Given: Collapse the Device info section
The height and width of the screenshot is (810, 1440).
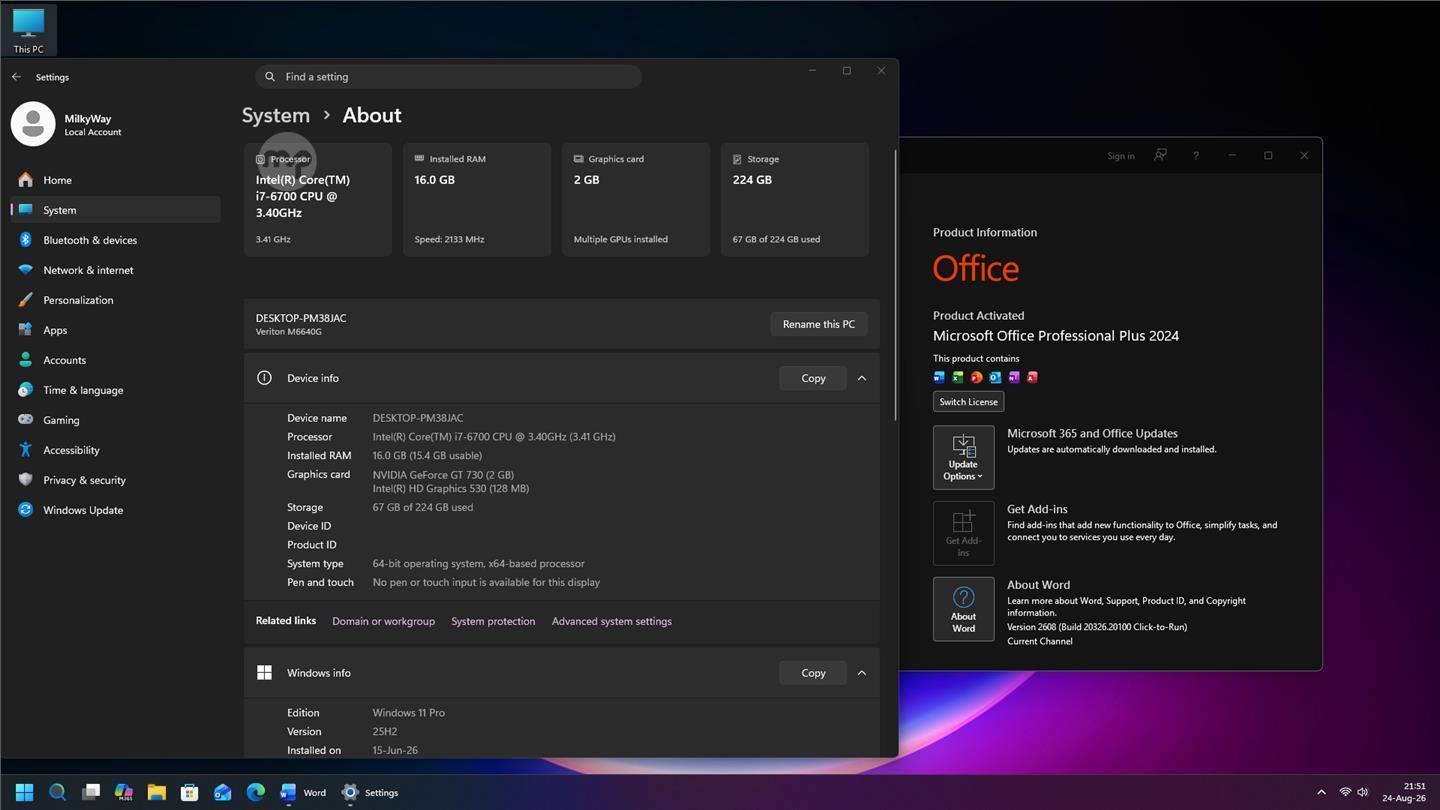Looking at the screenshot, I should [861, 378].
